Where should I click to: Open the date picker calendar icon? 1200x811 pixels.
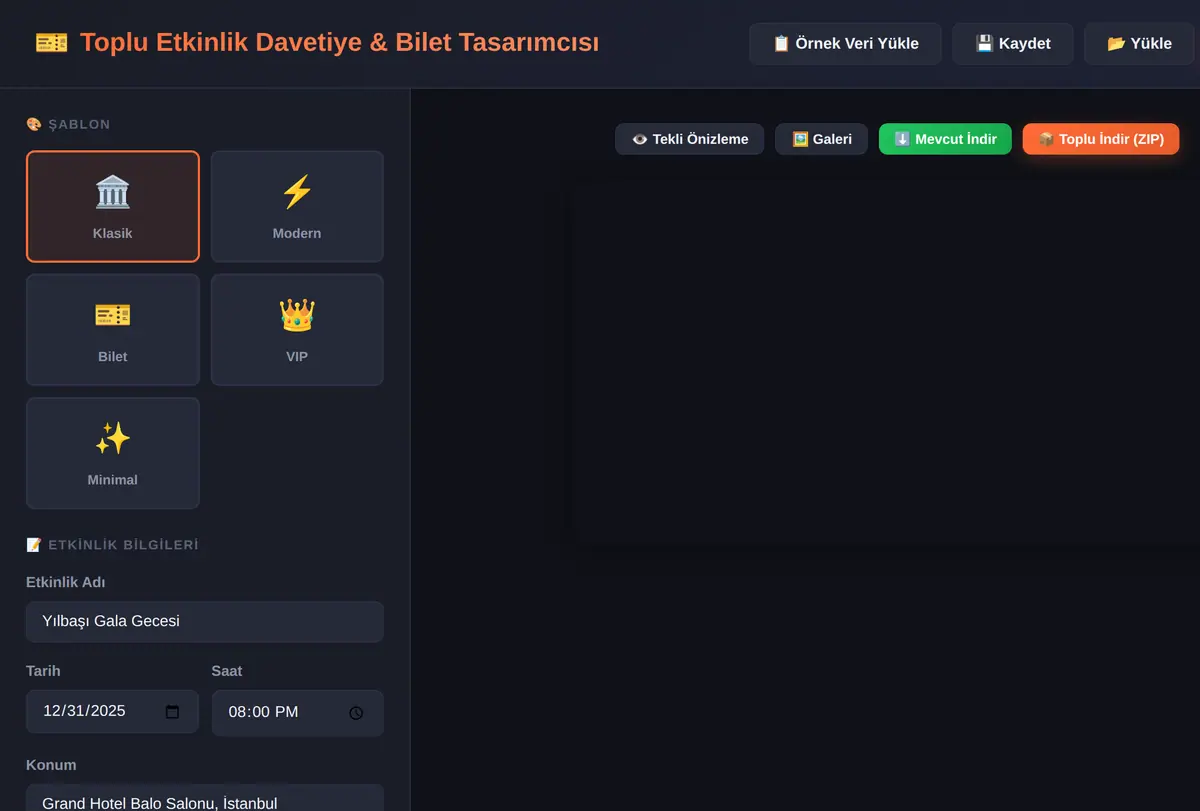pos(172,712)
